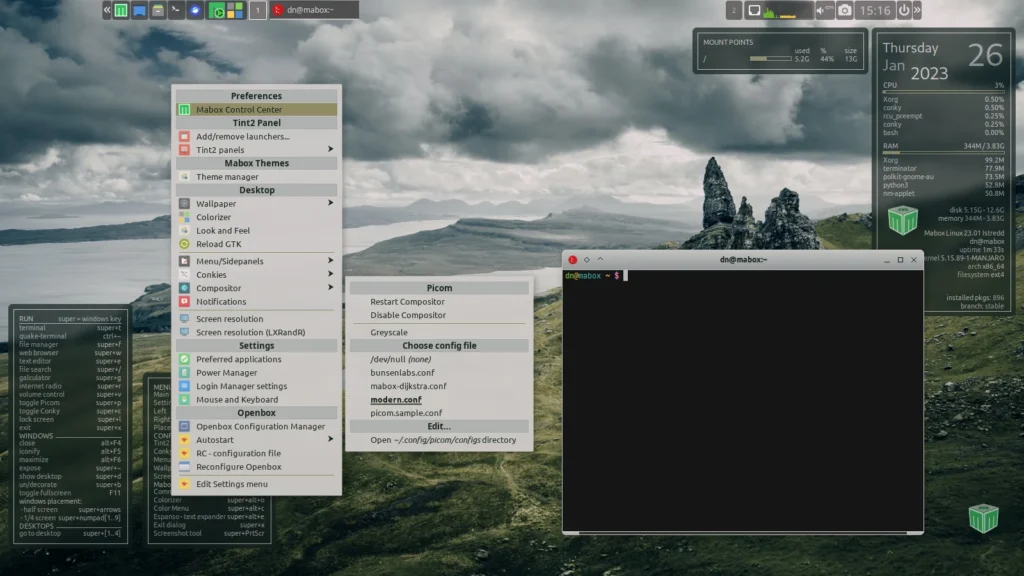Select picom.sample.conf config file

tap(439, 413)
